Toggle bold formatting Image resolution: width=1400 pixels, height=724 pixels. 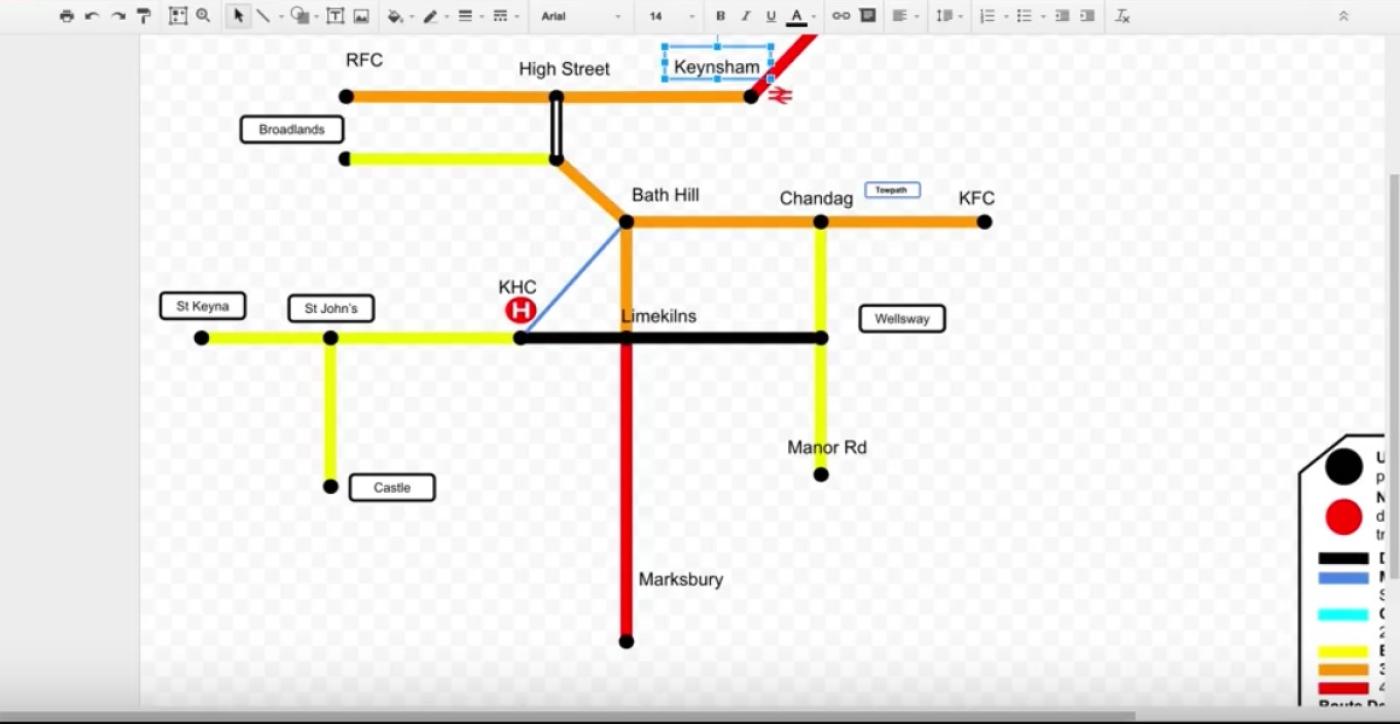coord(719,16)
